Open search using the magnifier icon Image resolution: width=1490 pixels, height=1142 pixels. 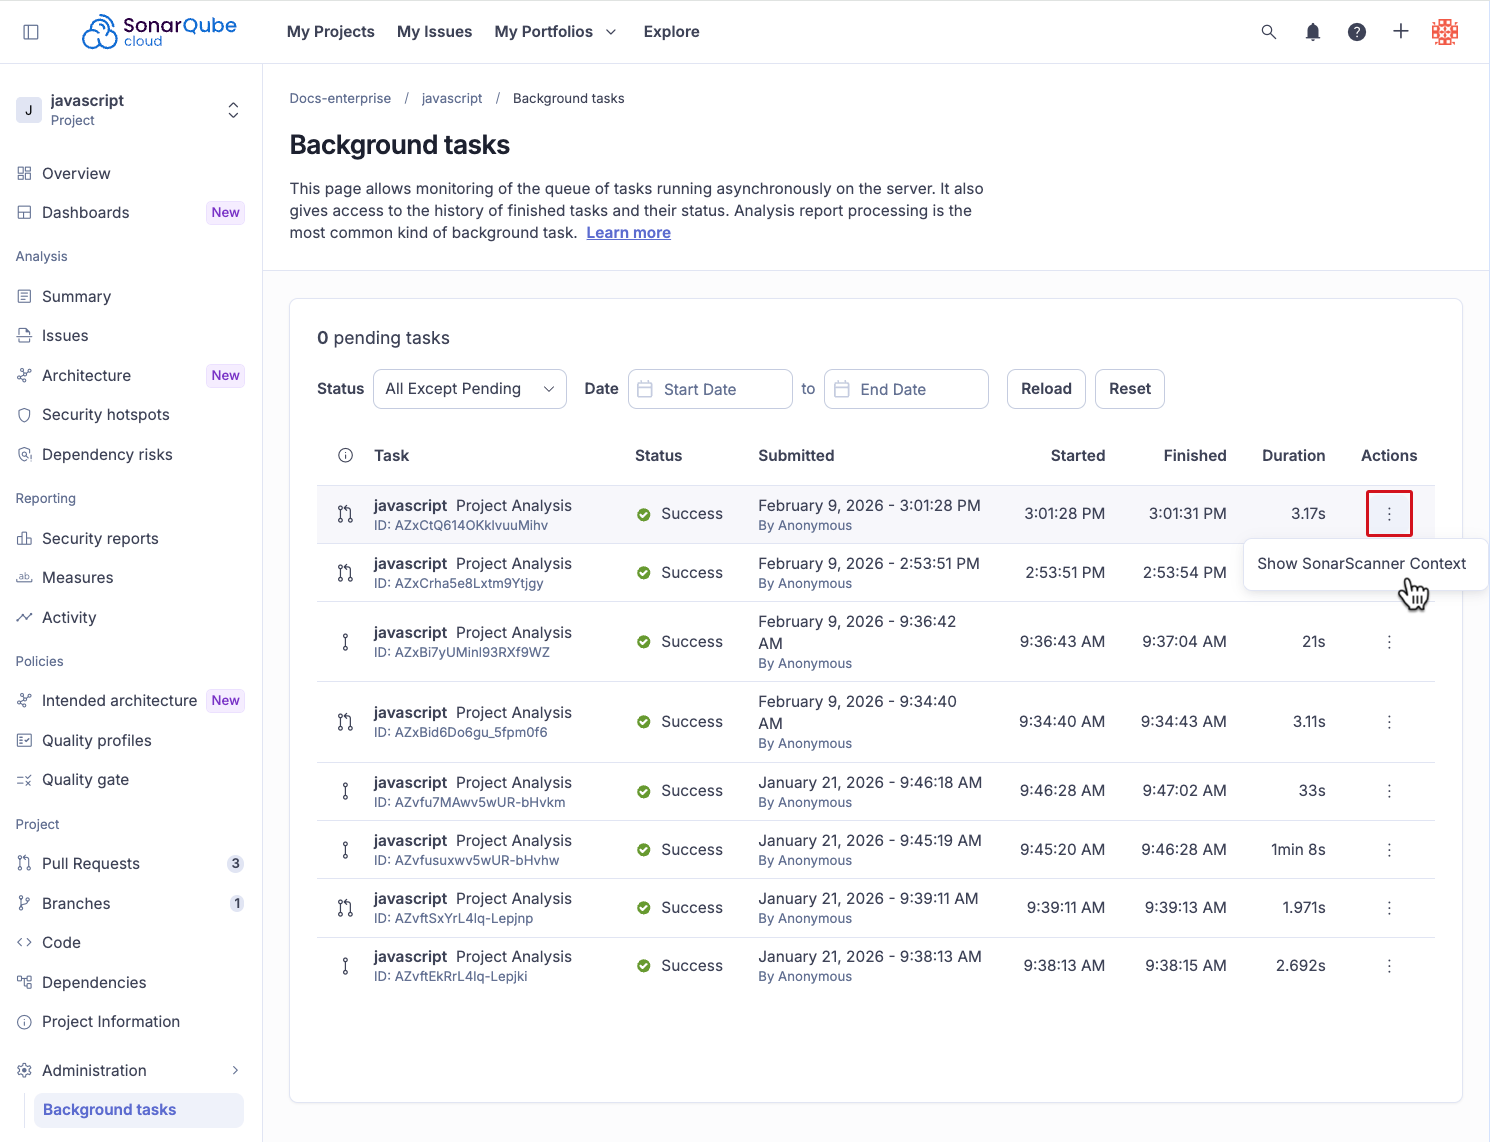click(x=1269, y=32)
